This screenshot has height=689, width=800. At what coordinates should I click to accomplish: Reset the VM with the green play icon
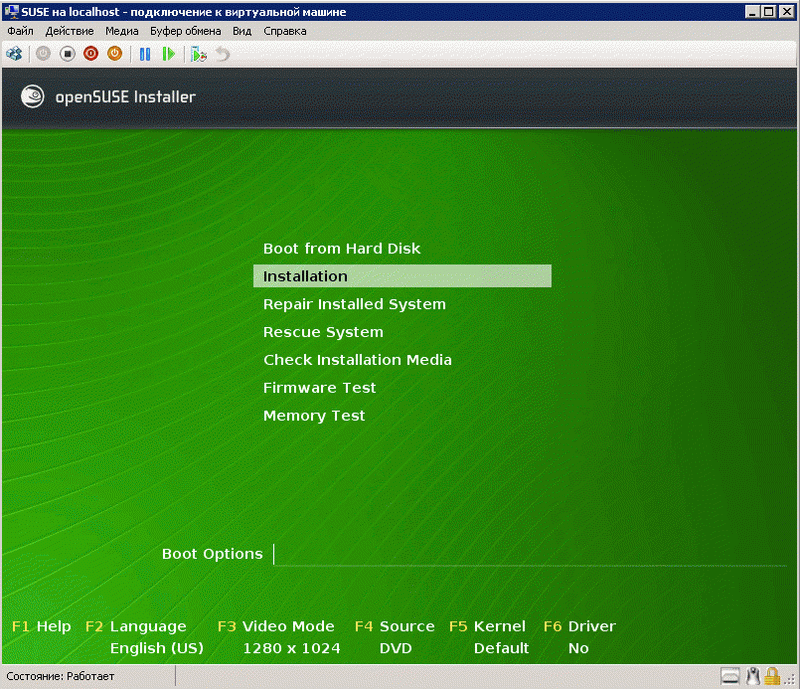pos(168,54)
